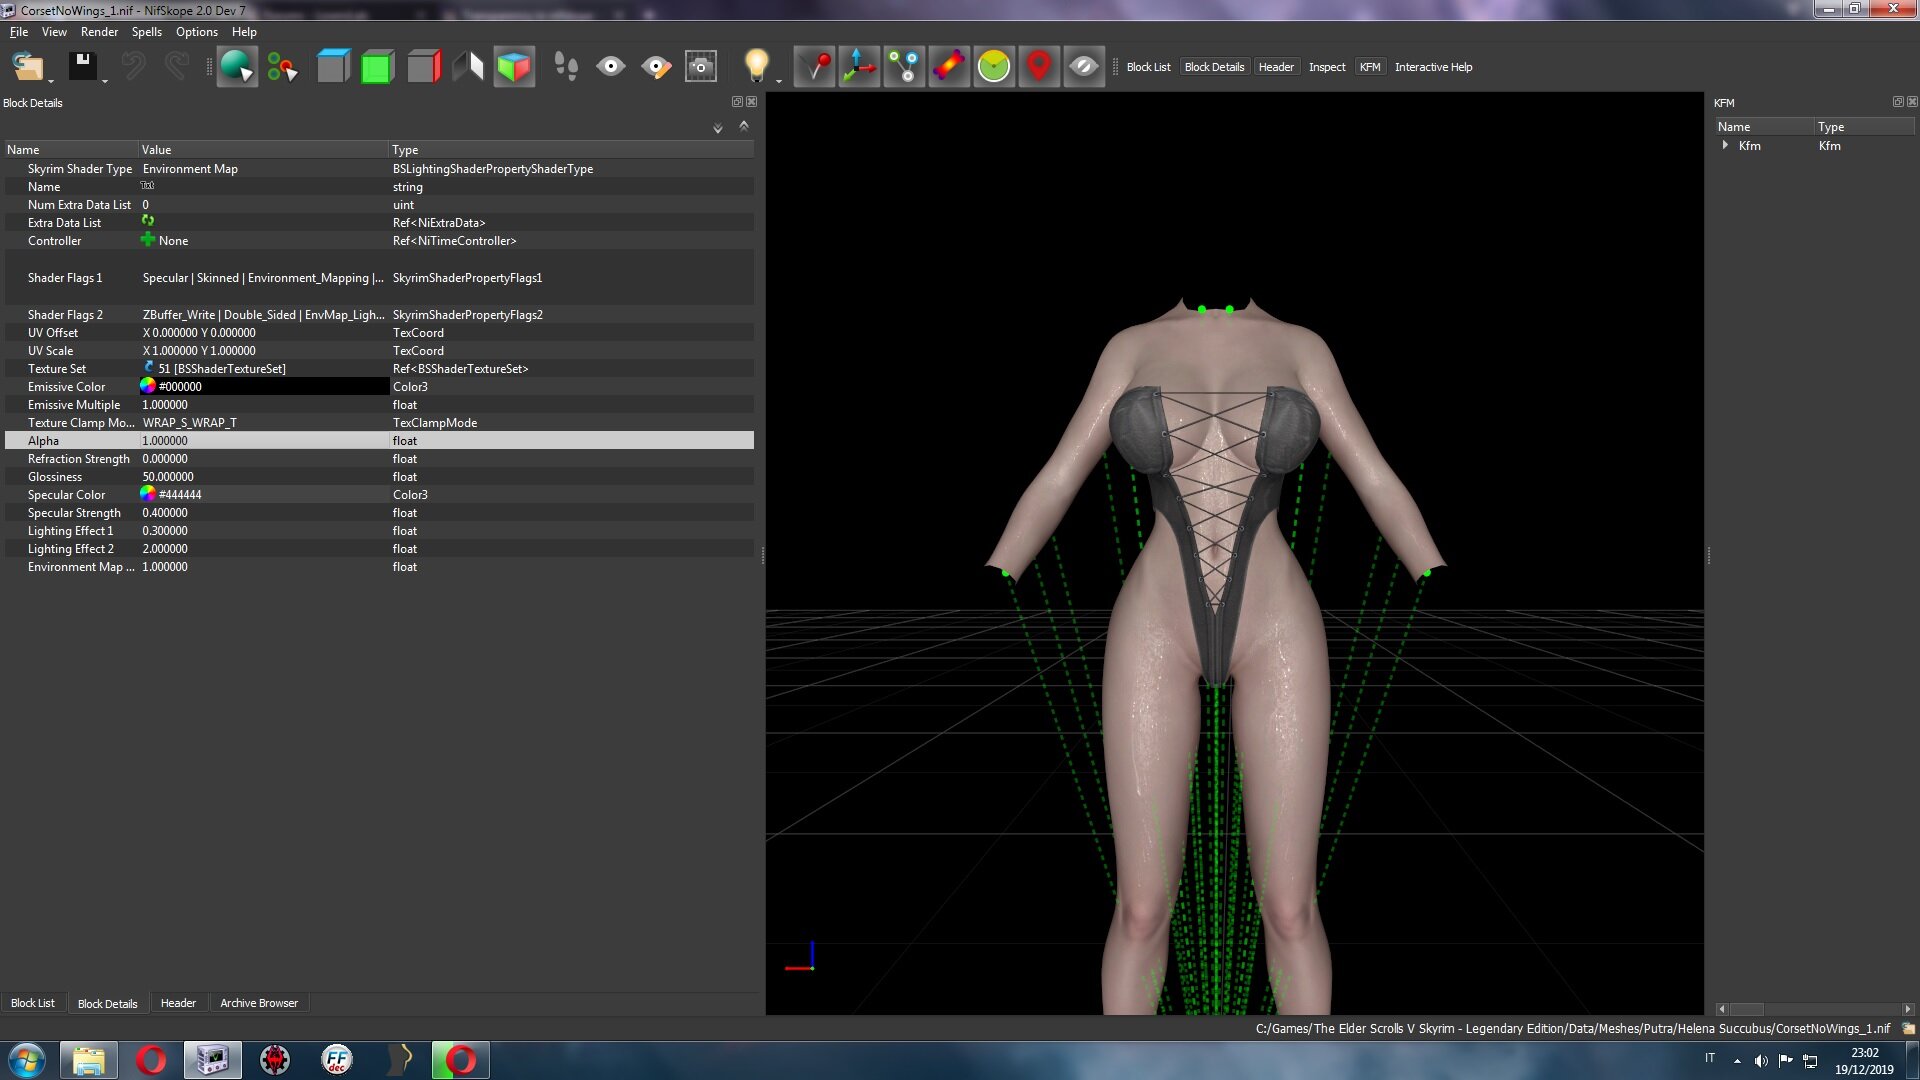Click the Redo arrow icon
The width and height of the screenshot is (1920, 1080).
tap(177, 67)
